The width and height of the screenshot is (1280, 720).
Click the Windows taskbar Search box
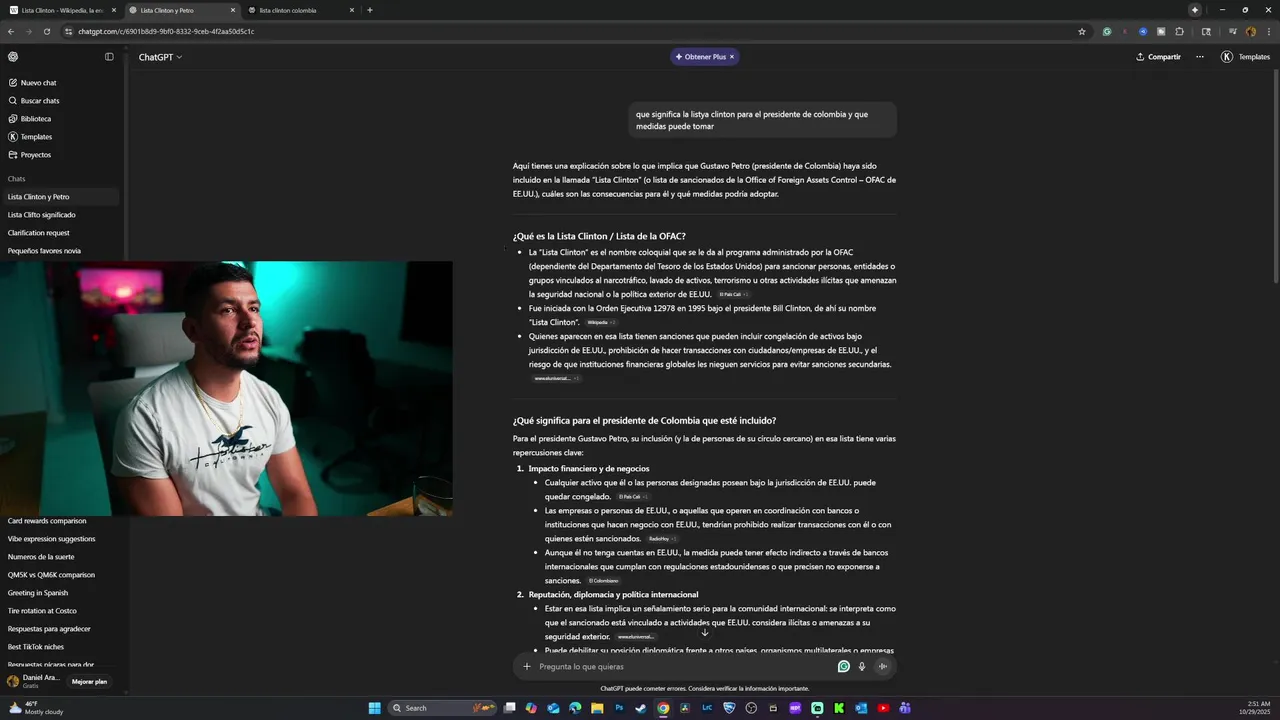[x=444, y=708]
